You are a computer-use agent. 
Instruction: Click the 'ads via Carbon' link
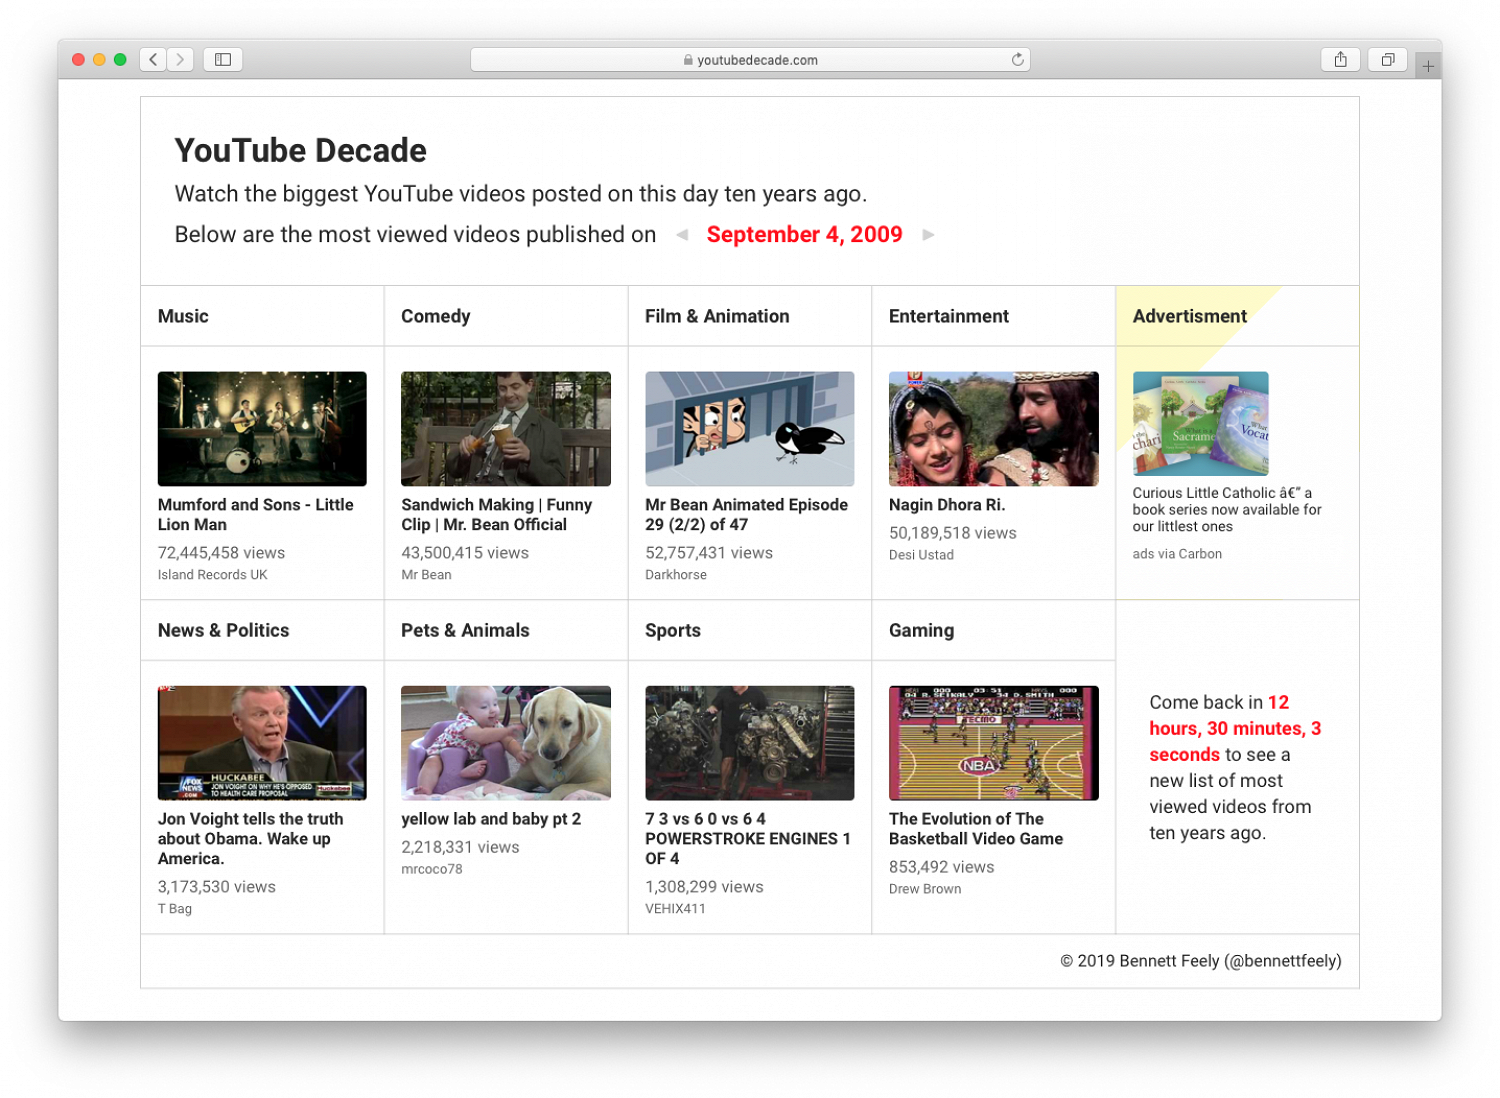tap(1177, 554)
